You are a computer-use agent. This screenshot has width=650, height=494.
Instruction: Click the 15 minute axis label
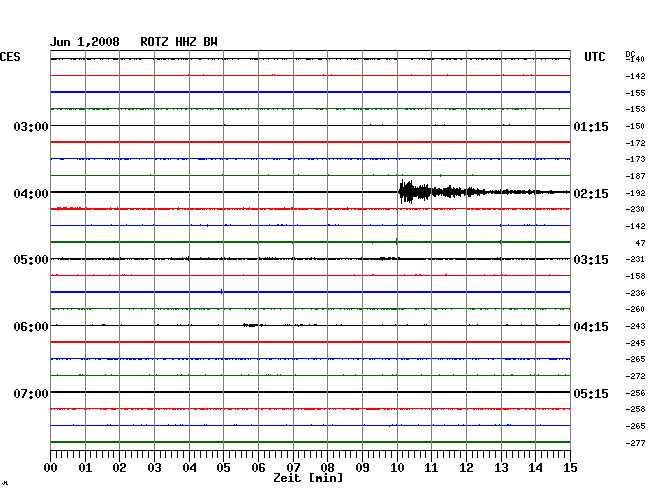pos(570,467)
